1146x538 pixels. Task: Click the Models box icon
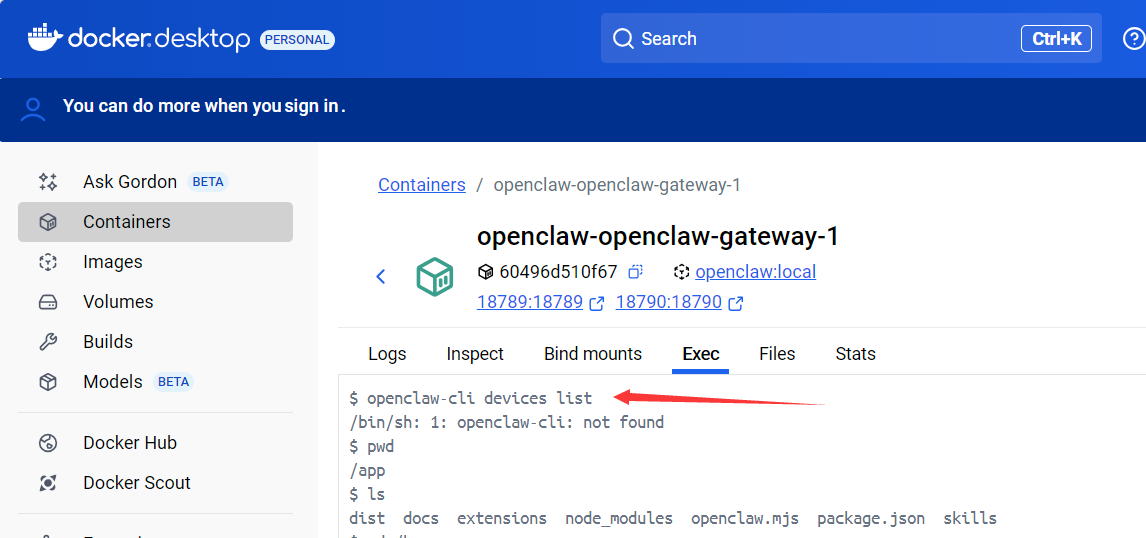click(x=48, y=382)
